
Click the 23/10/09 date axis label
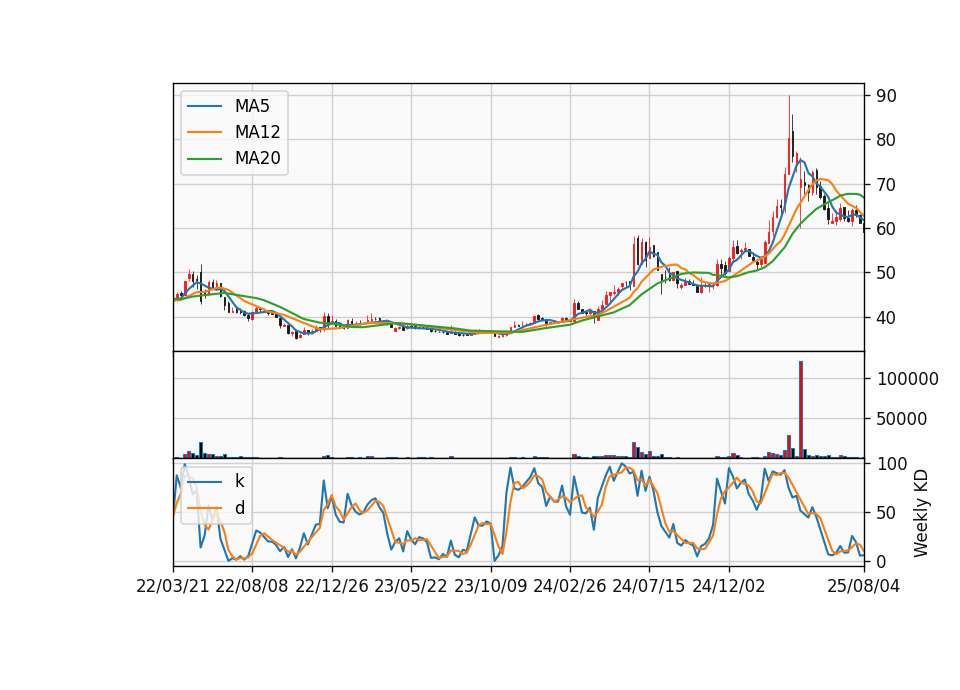(490, 586)
